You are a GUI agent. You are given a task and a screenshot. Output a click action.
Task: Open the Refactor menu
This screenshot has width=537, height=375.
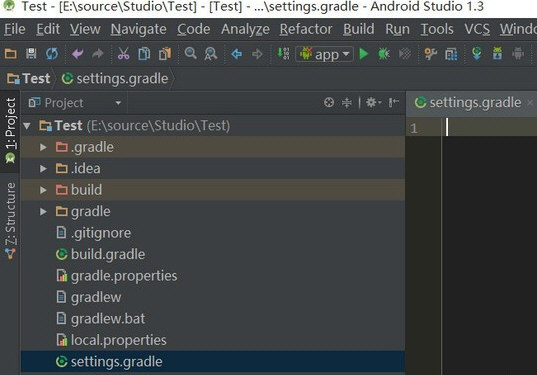(306, 29)
